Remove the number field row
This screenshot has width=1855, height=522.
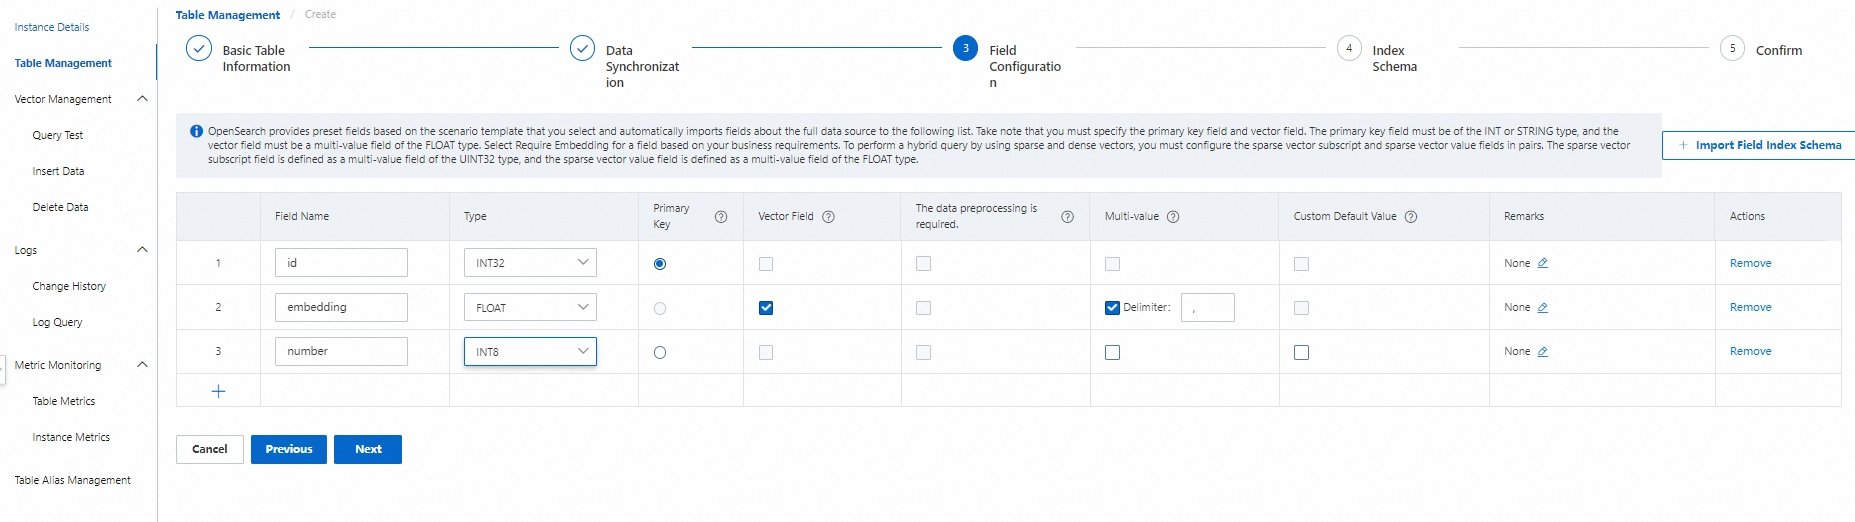tap(1750, 352)
